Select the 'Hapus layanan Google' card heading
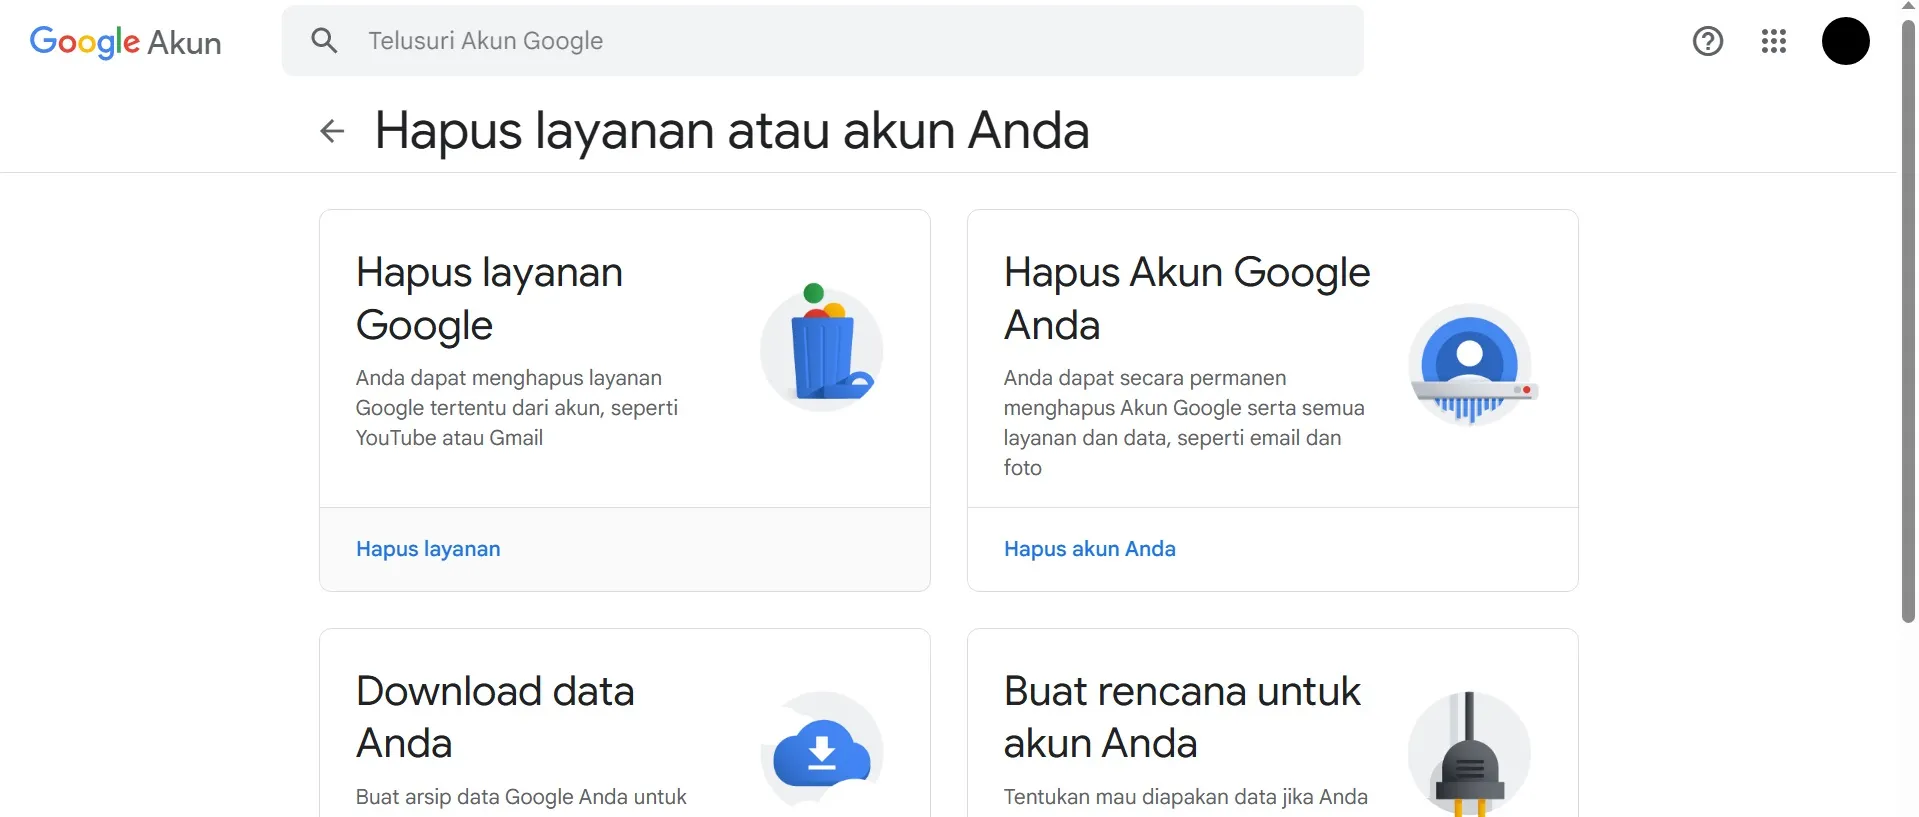Viewport: 1919px width, 817px height. point(489,298)
